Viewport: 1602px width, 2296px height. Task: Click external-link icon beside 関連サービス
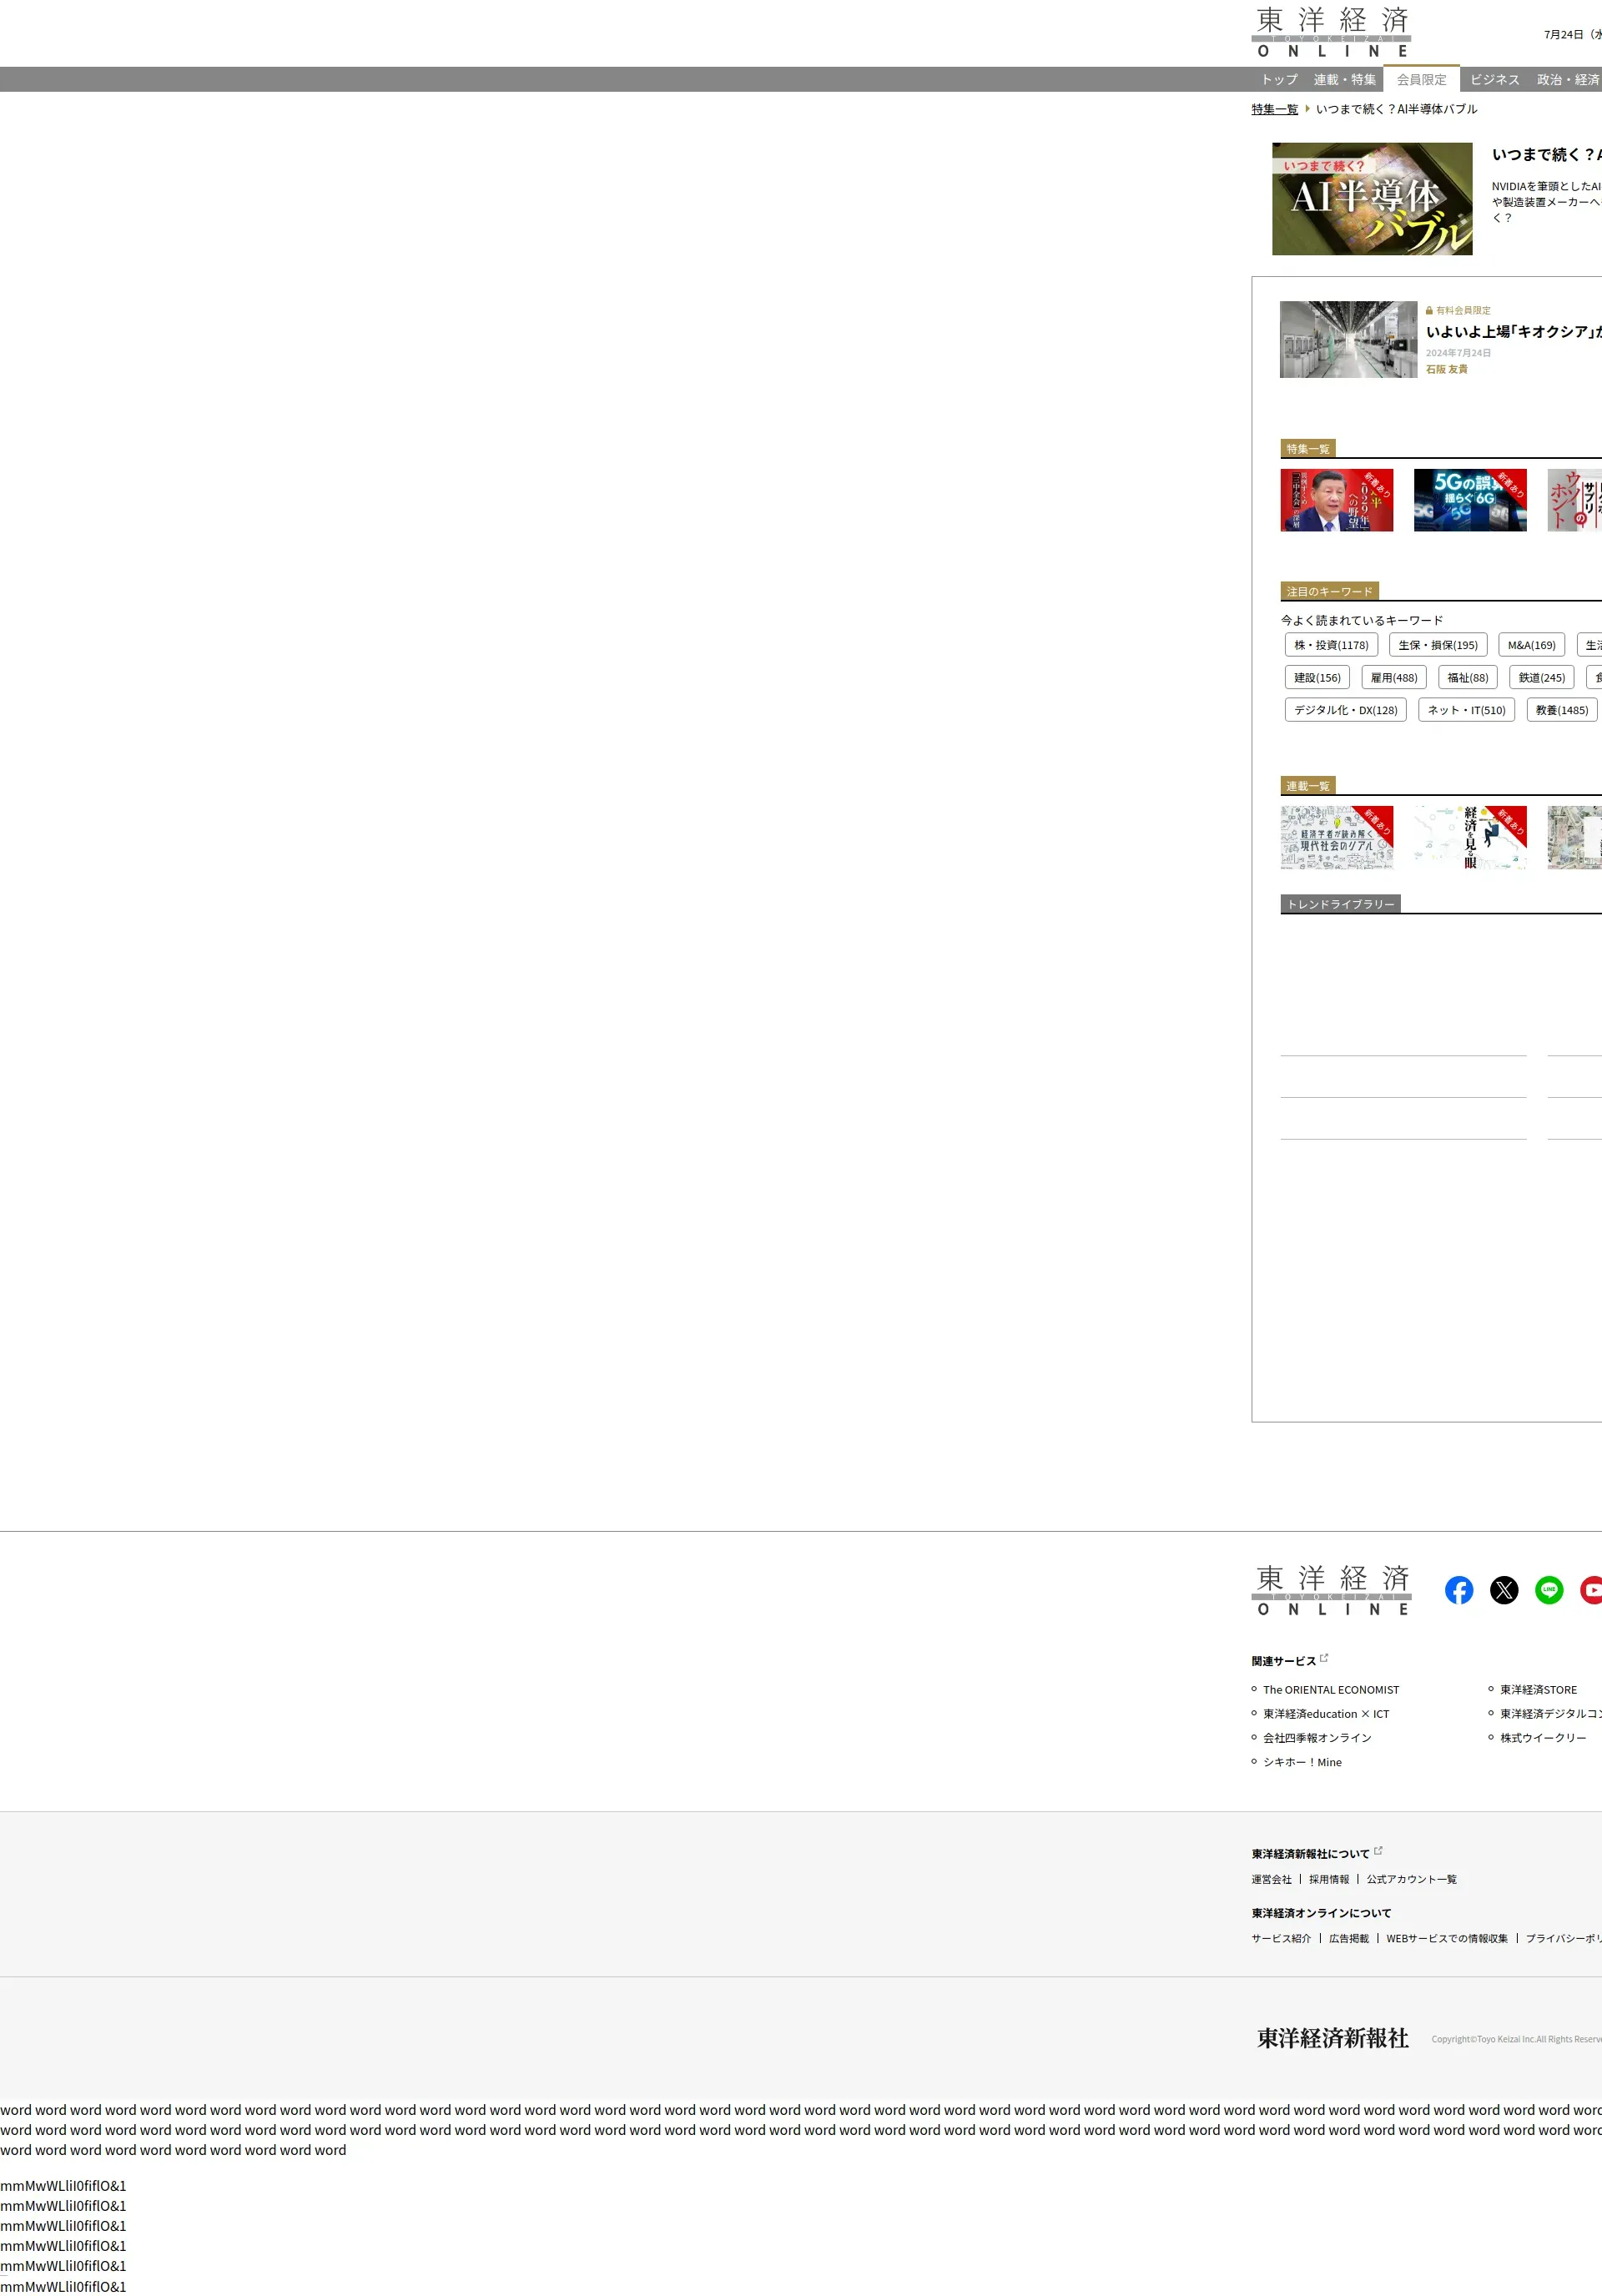(x=1324, y=1658)
